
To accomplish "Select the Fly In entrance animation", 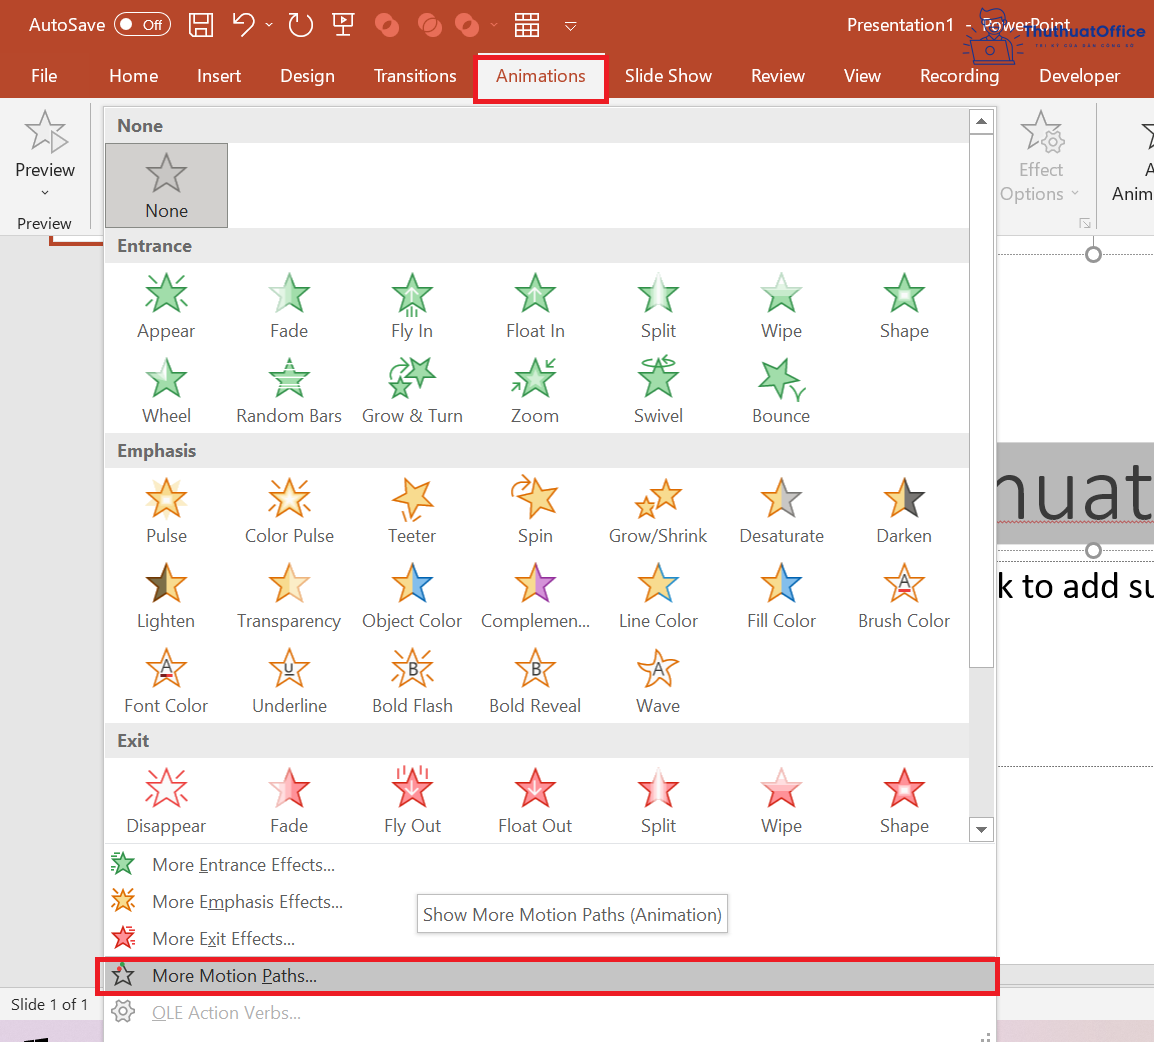I will pyautogui.click(x=412, y=305).
